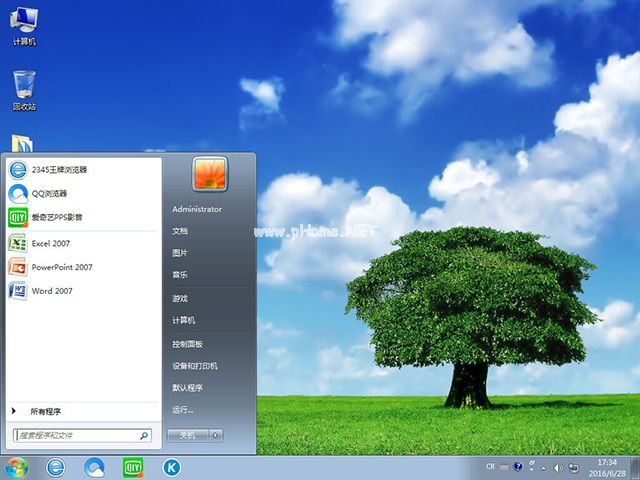Click the green iQIYI taskbar icon
640x480 pixels.
133,467
